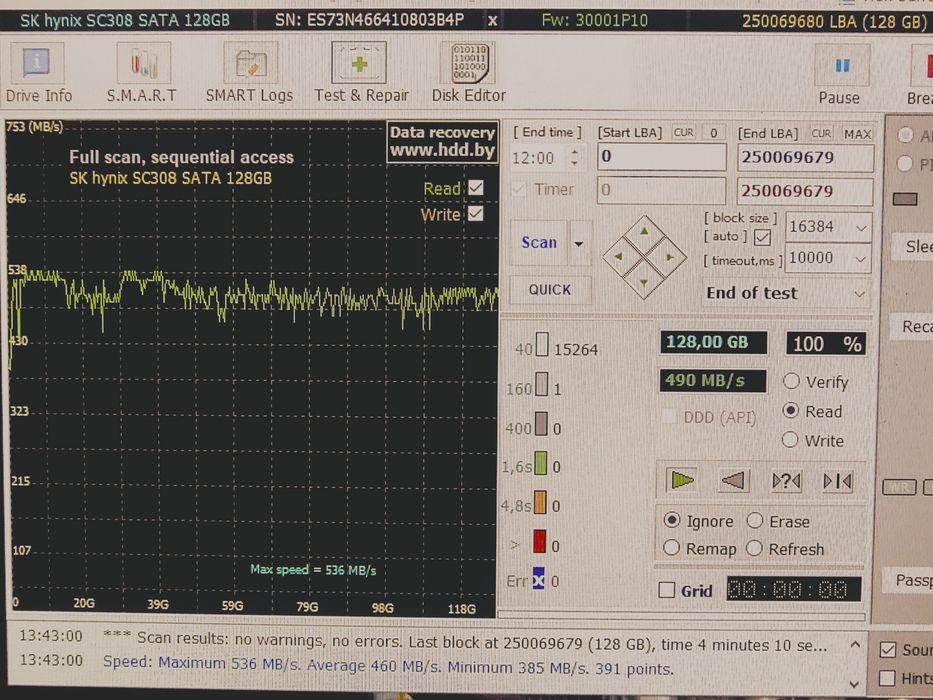The image size is (933, 700).
Task: Click the Speed Maximum 536 MB/s log line
Action: click(x=388, y=665)
